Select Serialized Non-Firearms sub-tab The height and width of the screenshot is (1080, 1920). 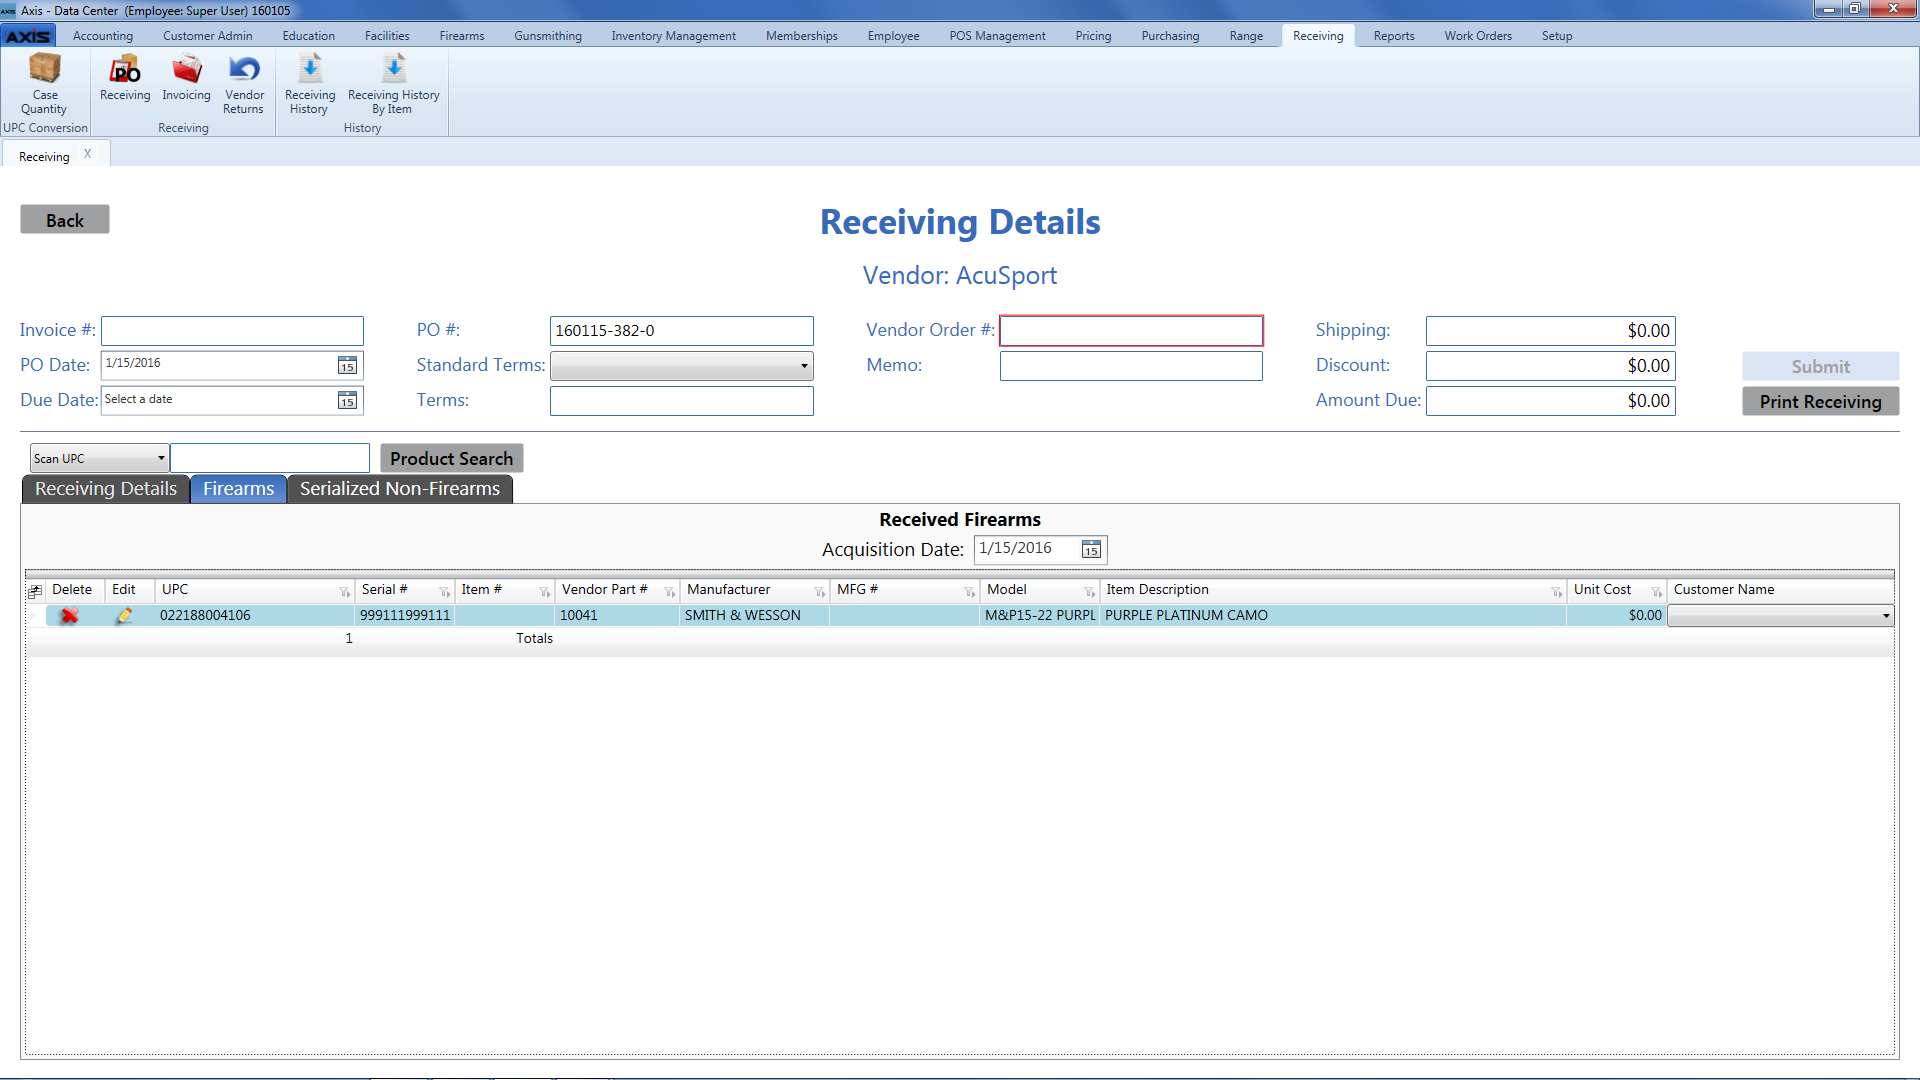(400, 489)
